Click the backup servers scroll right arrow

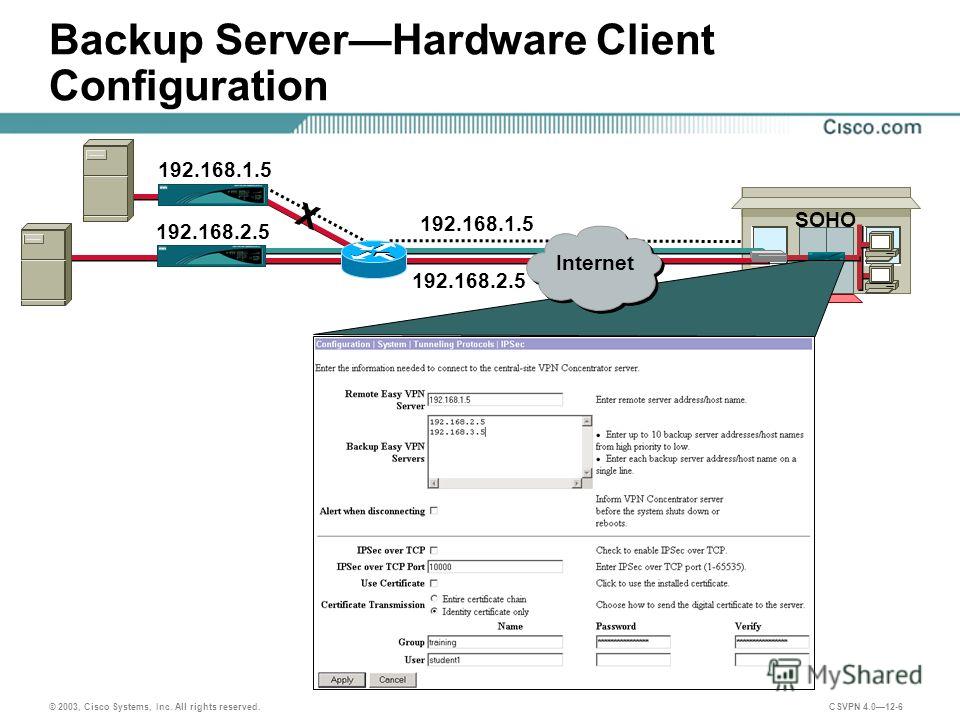576,483
